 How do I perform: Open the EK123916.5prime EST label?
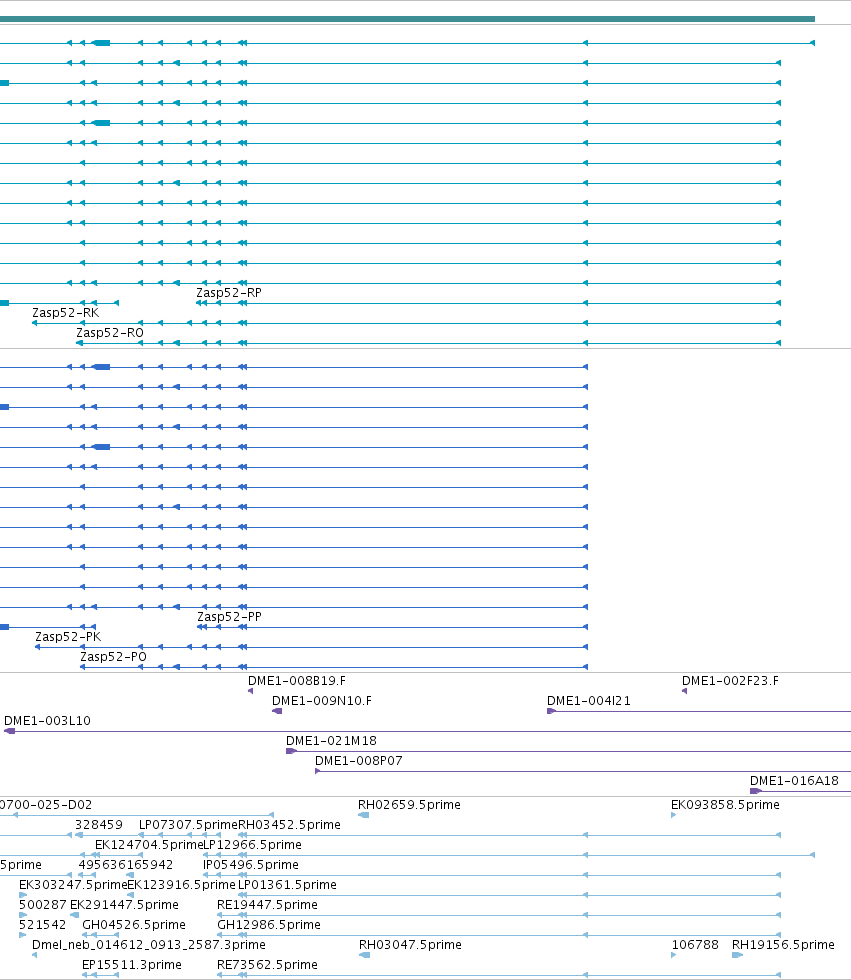pos(181,885)
